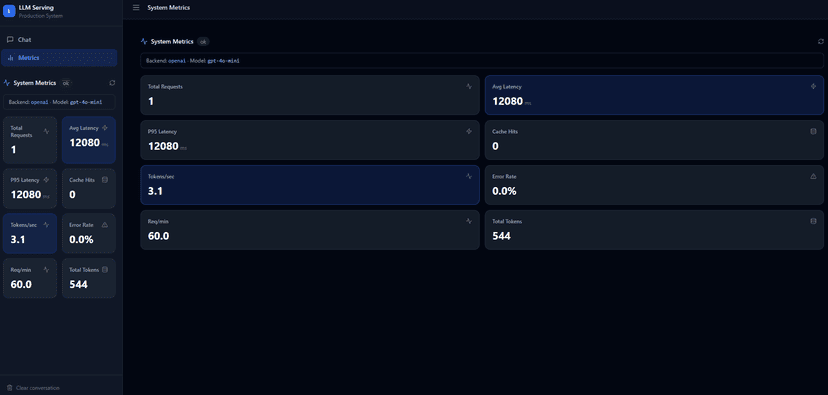Click the LLM Serving title text
Image resolution: width=828 pixels, height=395 pixels.
36,8
